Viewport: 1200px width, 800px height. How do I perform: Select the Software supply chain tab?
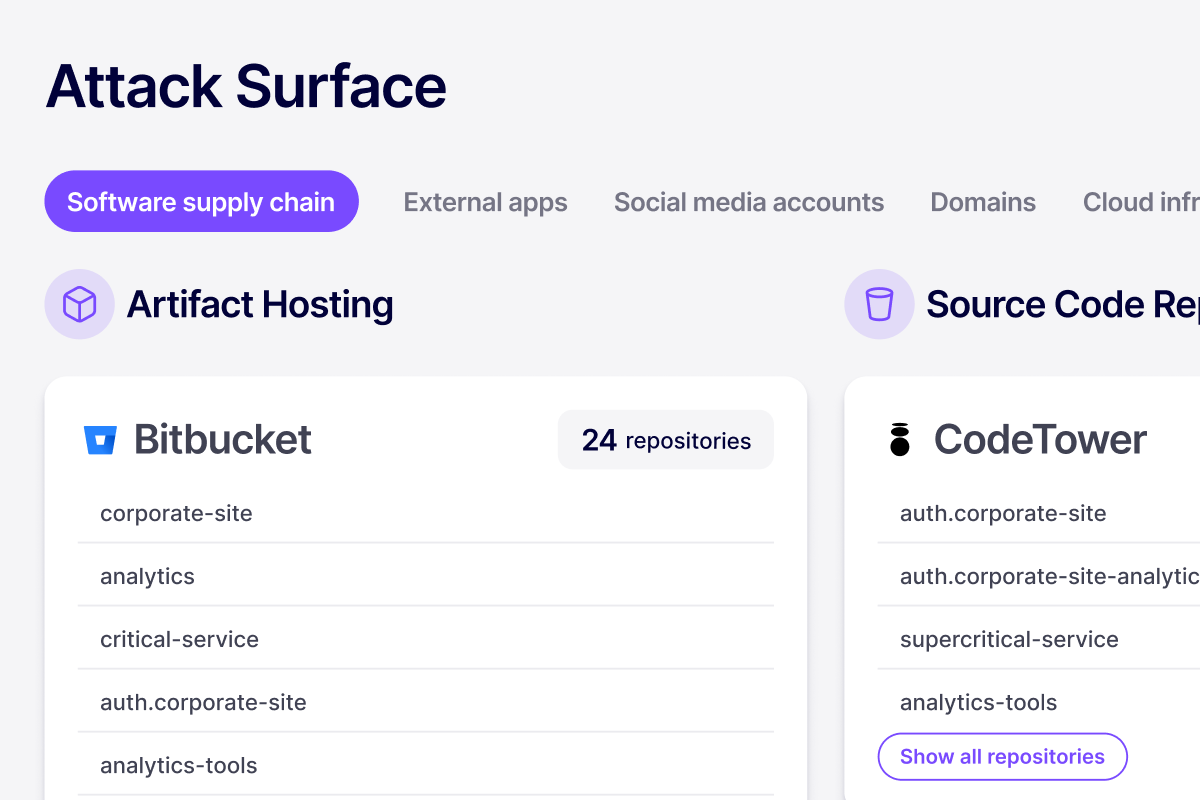tap(201, 201)
